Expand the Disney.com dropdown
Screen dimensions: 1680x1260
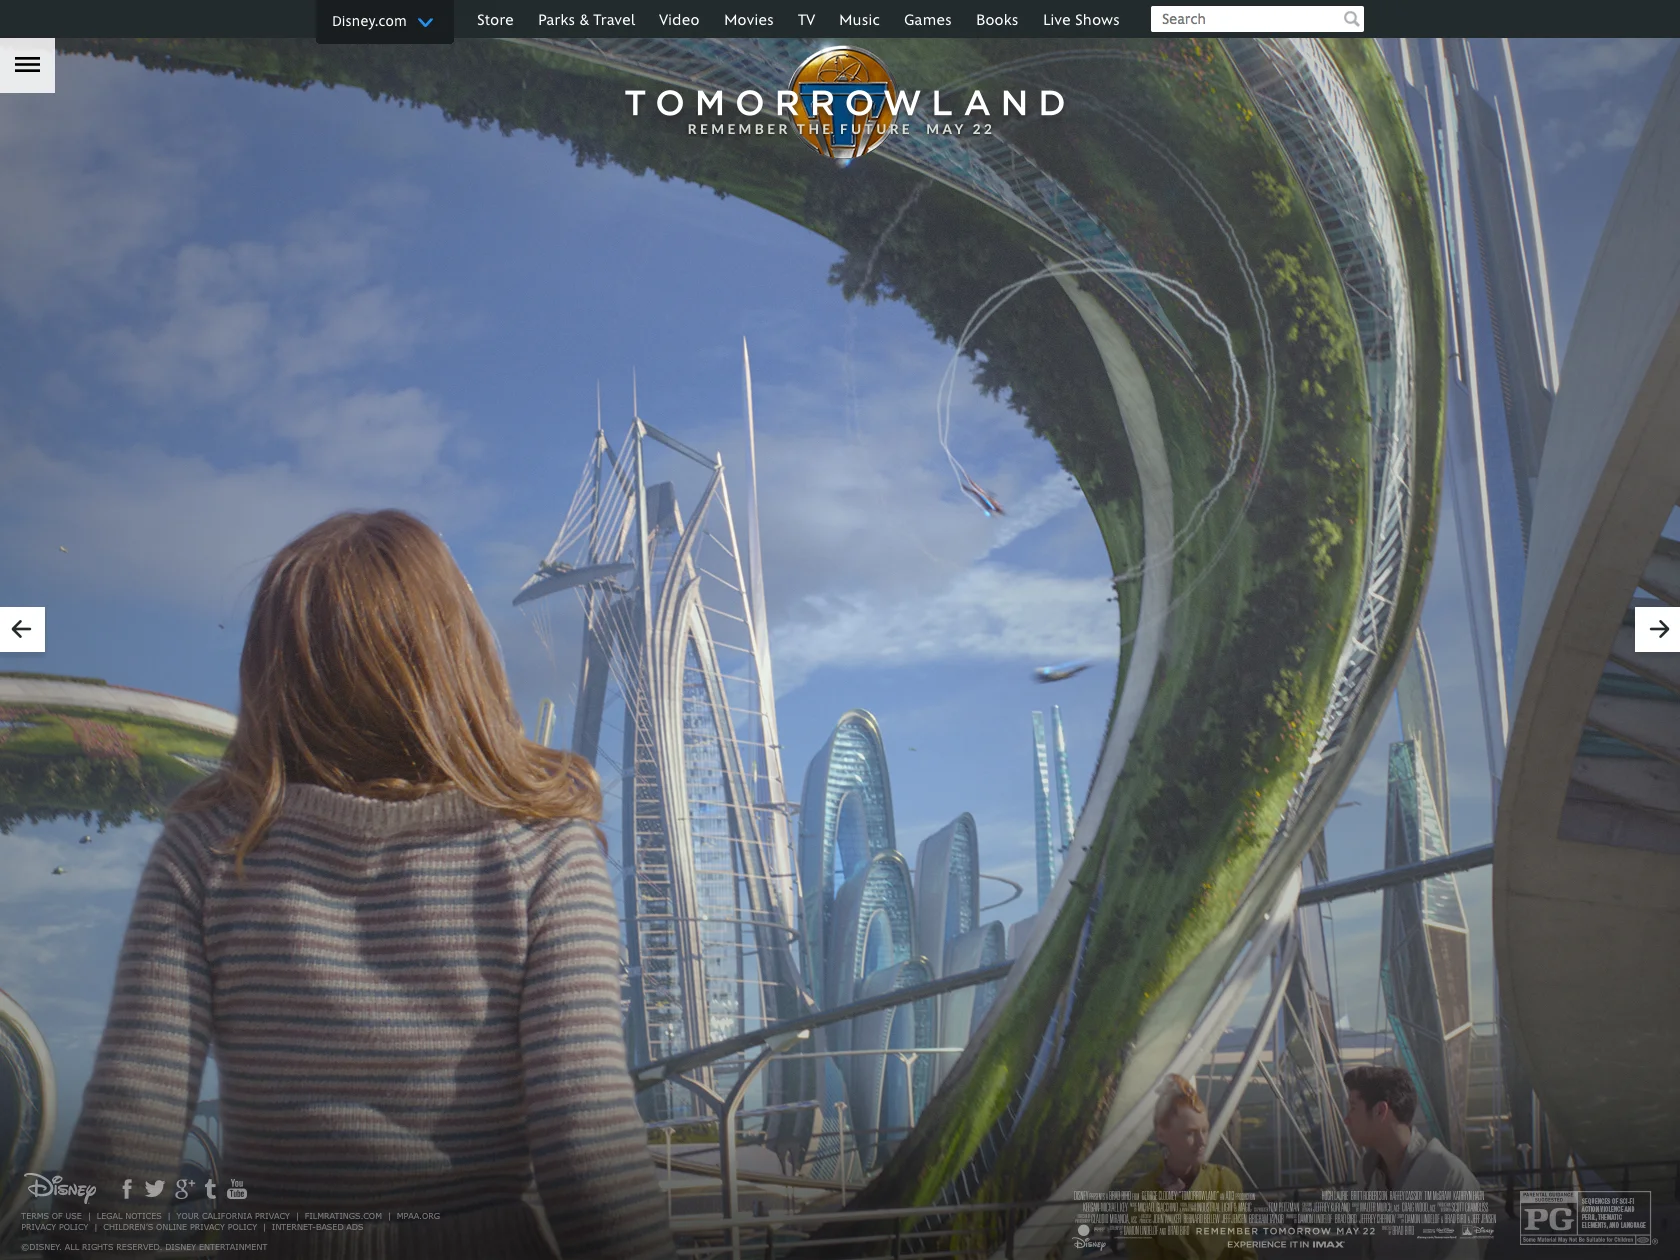(x=384, y=21)
